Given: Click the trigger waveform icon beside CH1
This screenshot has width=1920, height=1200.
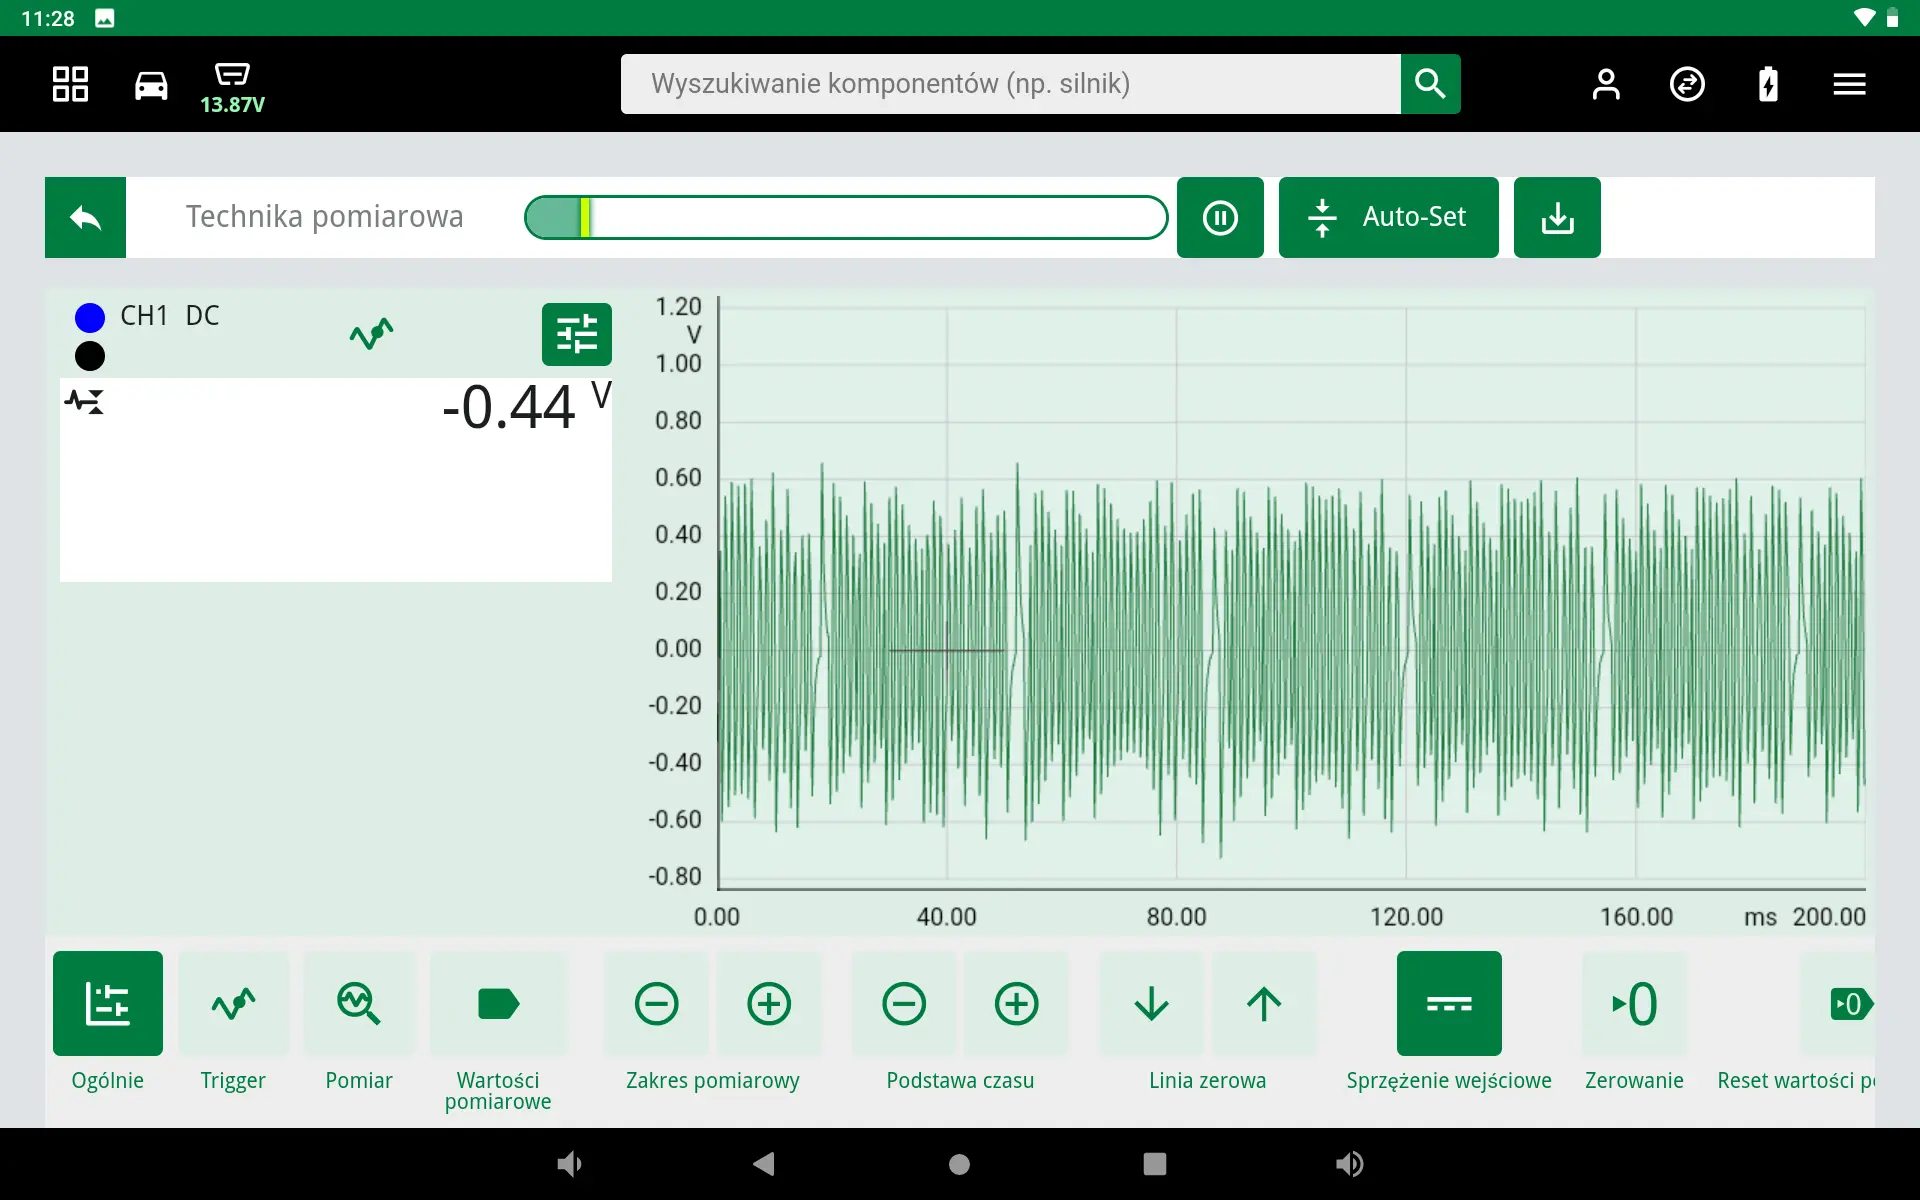Looking at the screenshot, I should pyautogui.click(x=371, y=333).
